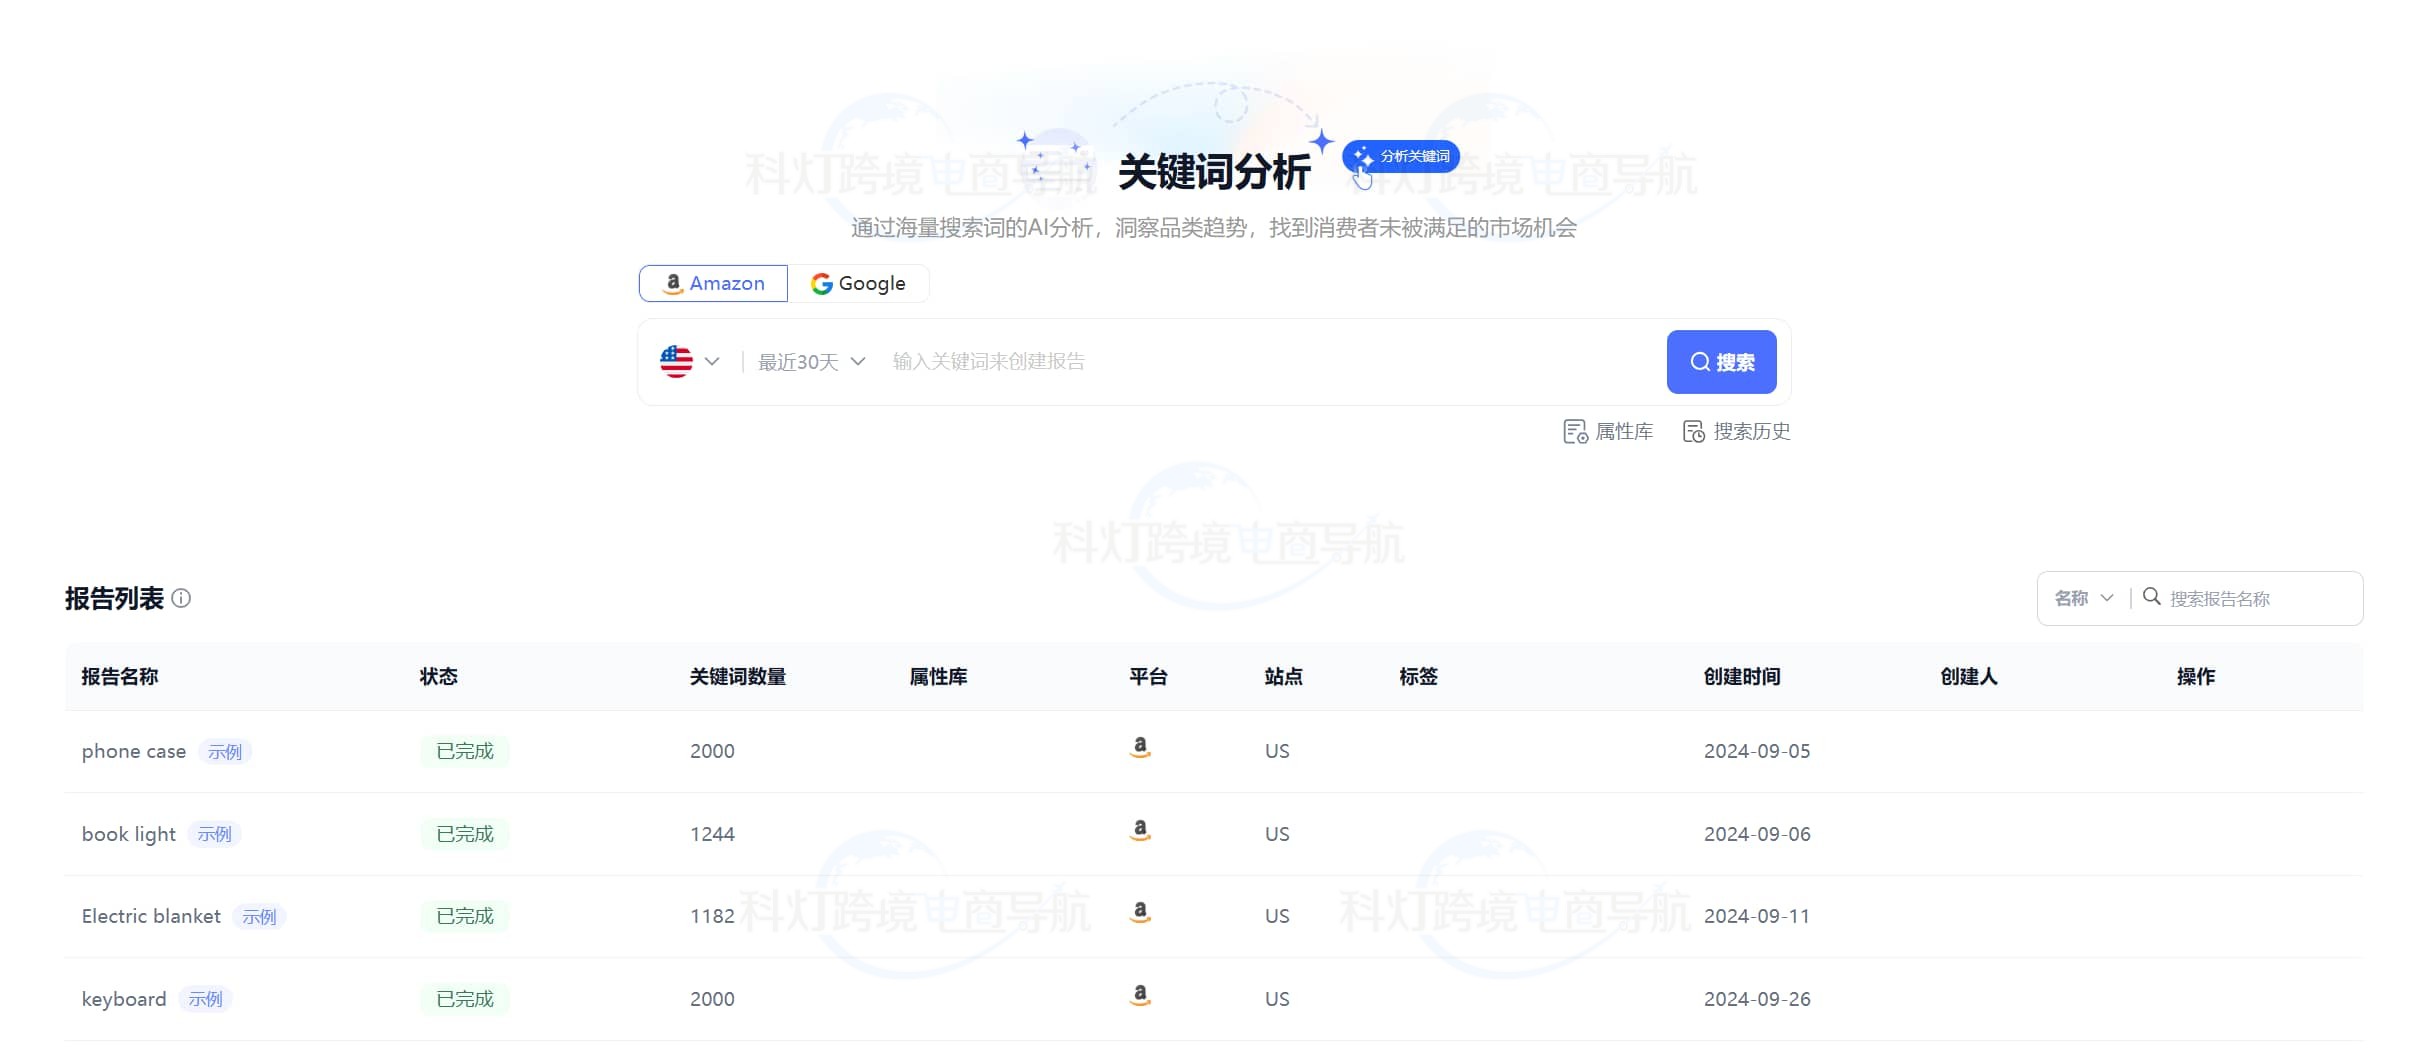Click the 示例 tag next to book light

point(215,834)
